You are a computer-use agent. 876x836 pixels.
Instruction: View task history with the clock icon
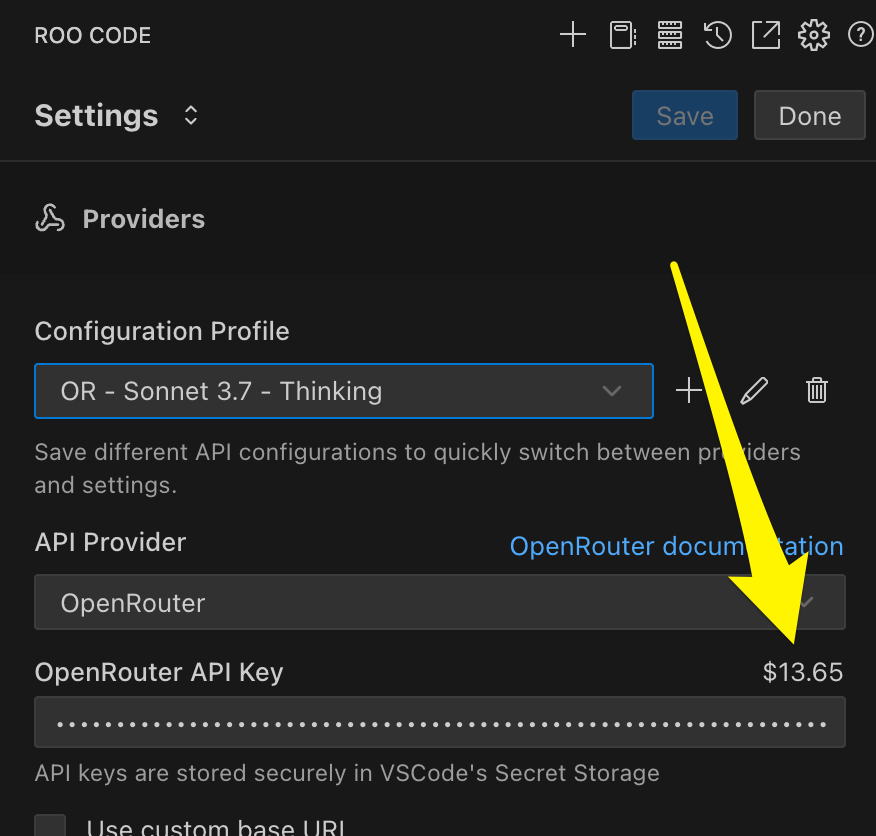tap(717, 34)
